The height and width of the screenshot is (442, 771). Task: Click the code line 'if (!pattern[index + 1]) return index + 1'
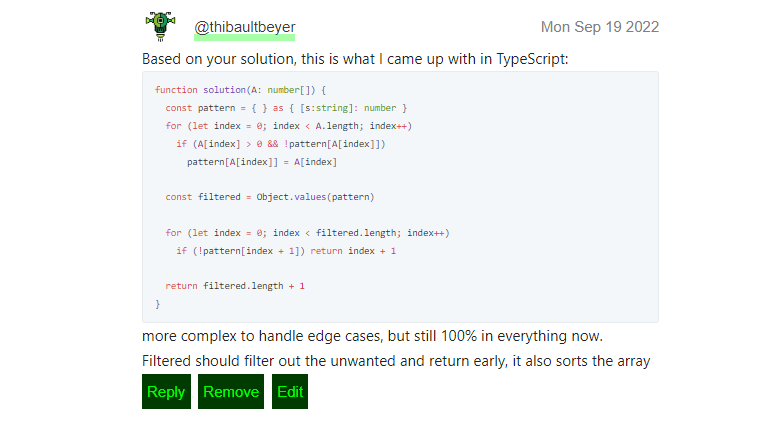pos(286,251)
